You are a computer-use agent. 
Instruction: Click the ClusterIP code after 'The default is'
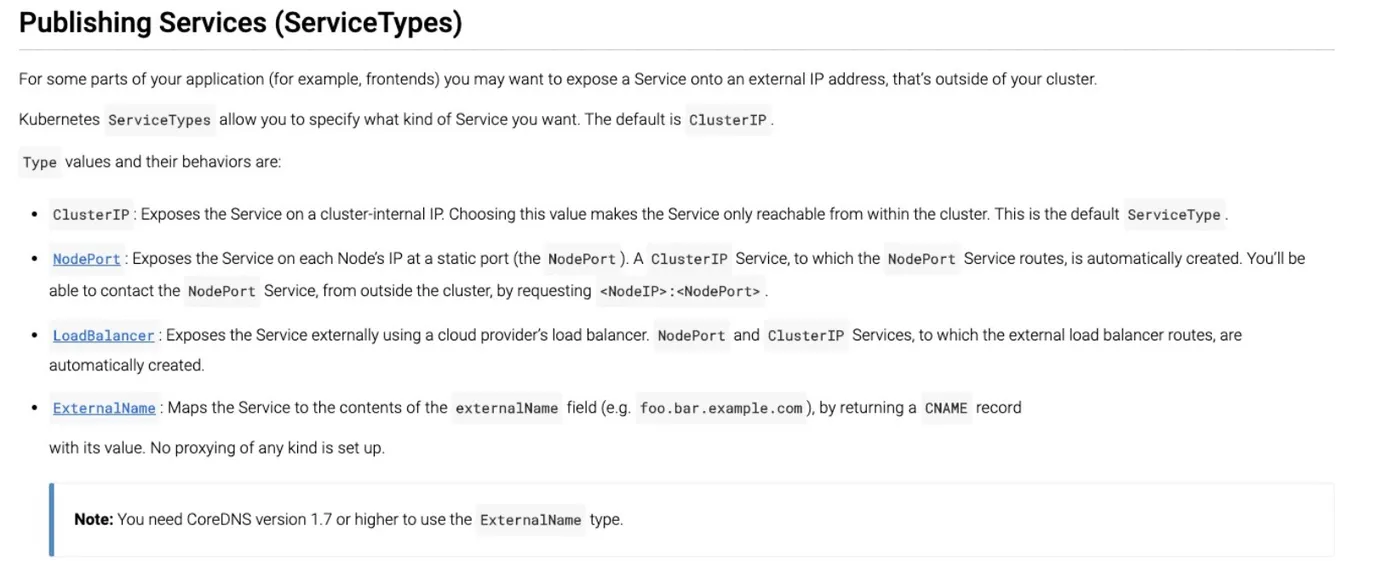pos(727,120)
